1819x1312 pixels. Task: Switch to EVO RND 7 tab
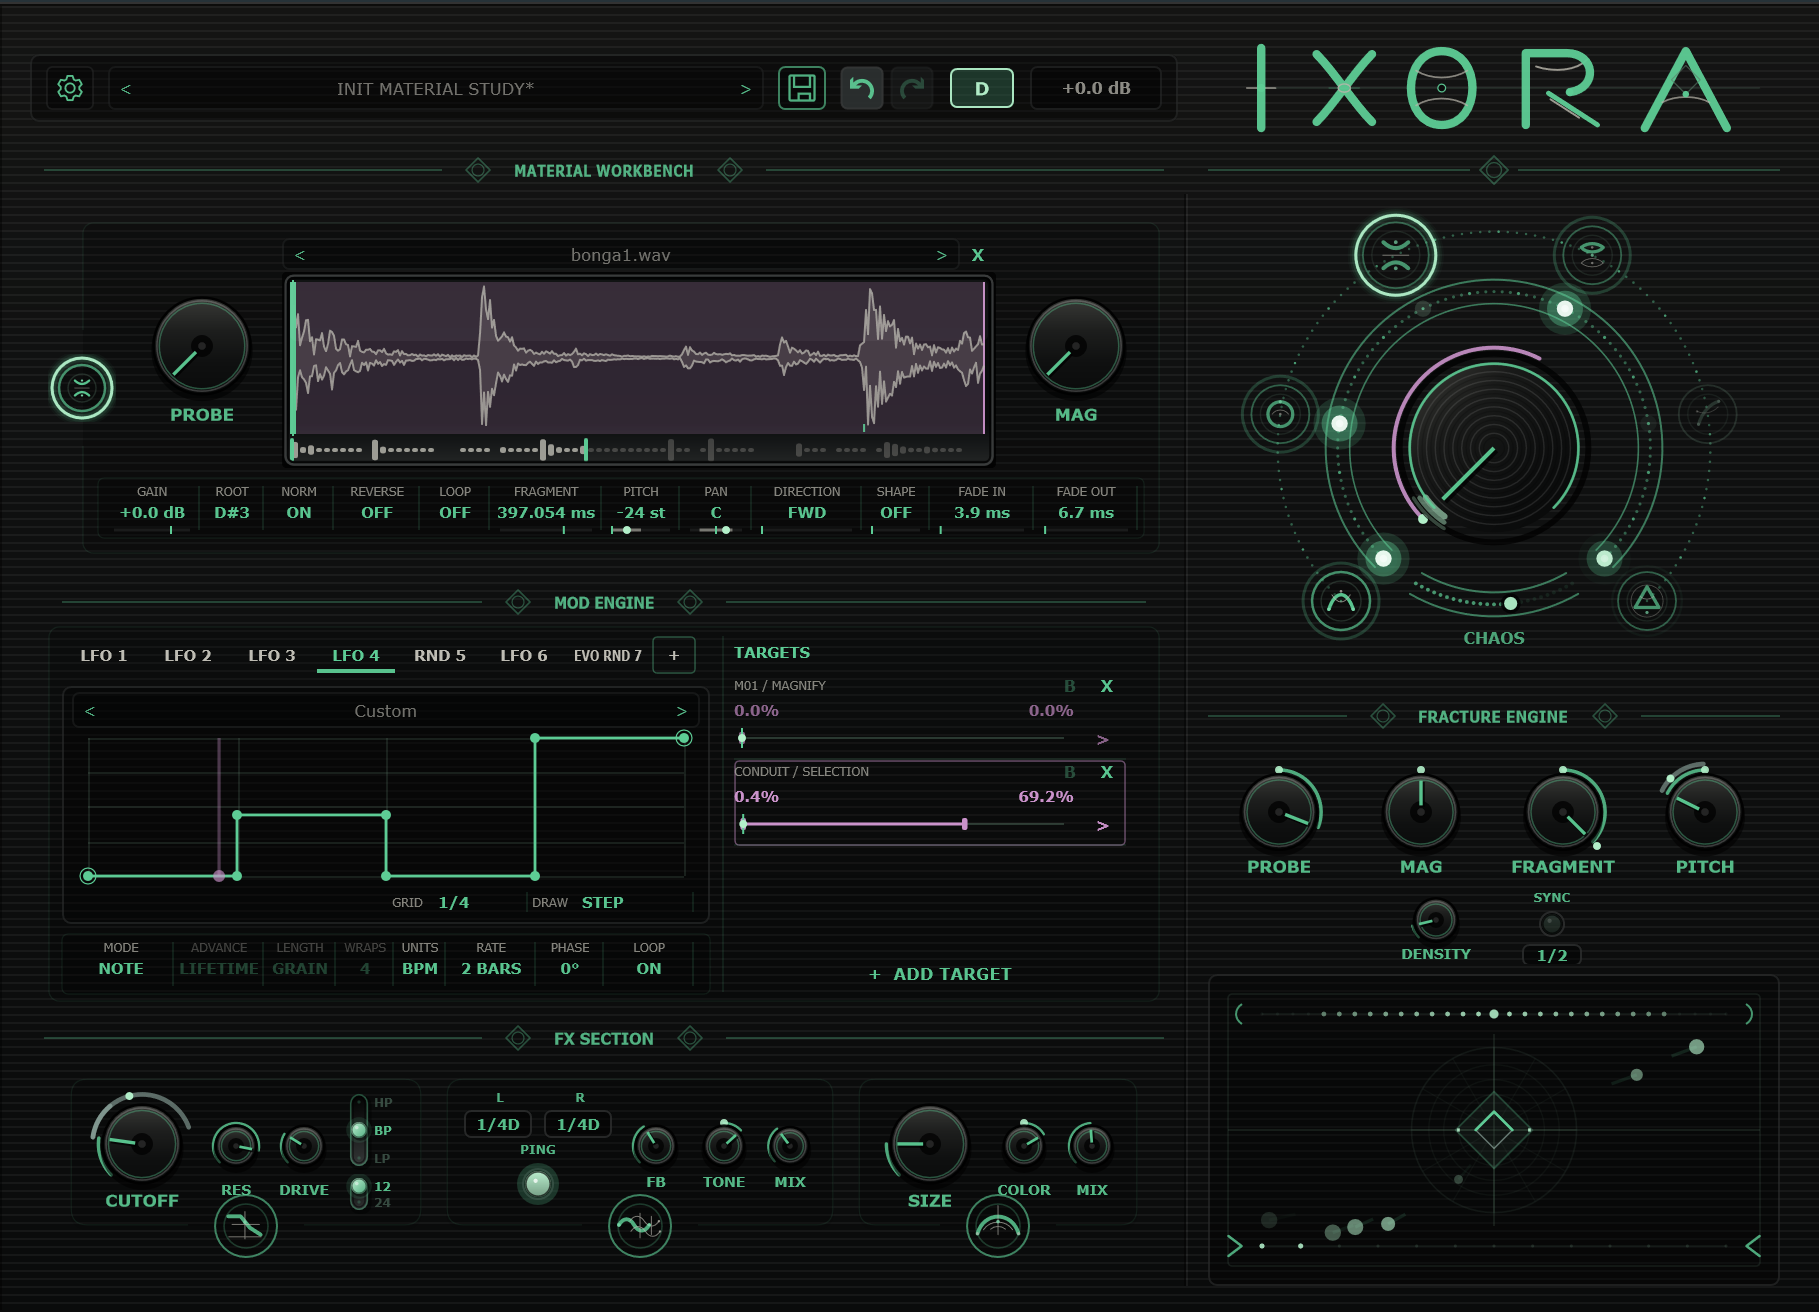608,656
